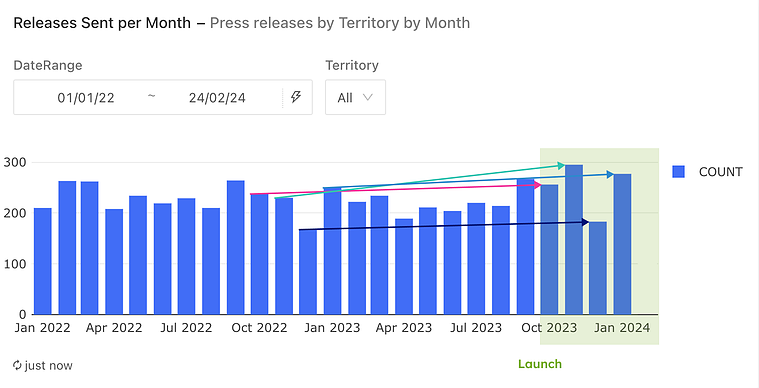Click the pink arrowhead at the October 2023 bar
Viewport: 759px width, 388px height.
tap(537, 185)
